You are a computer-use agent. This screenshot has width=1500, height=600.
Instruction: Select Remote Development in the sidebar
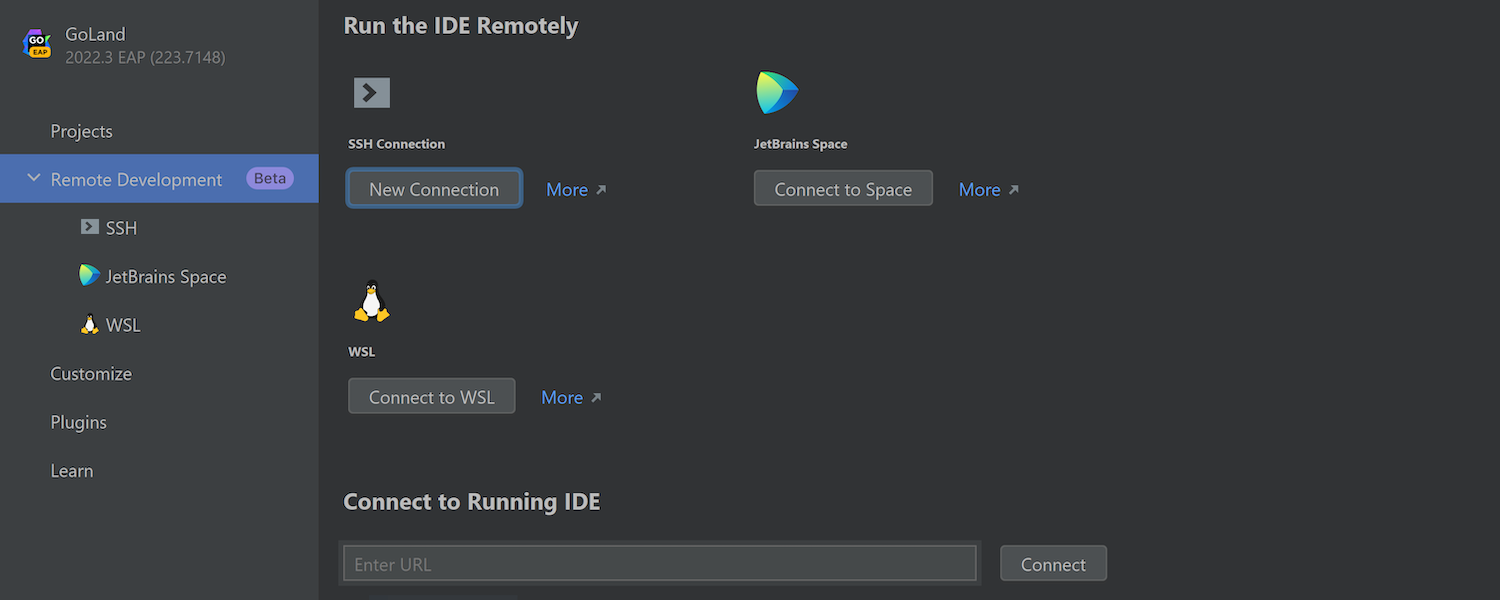tap(159, 179)
